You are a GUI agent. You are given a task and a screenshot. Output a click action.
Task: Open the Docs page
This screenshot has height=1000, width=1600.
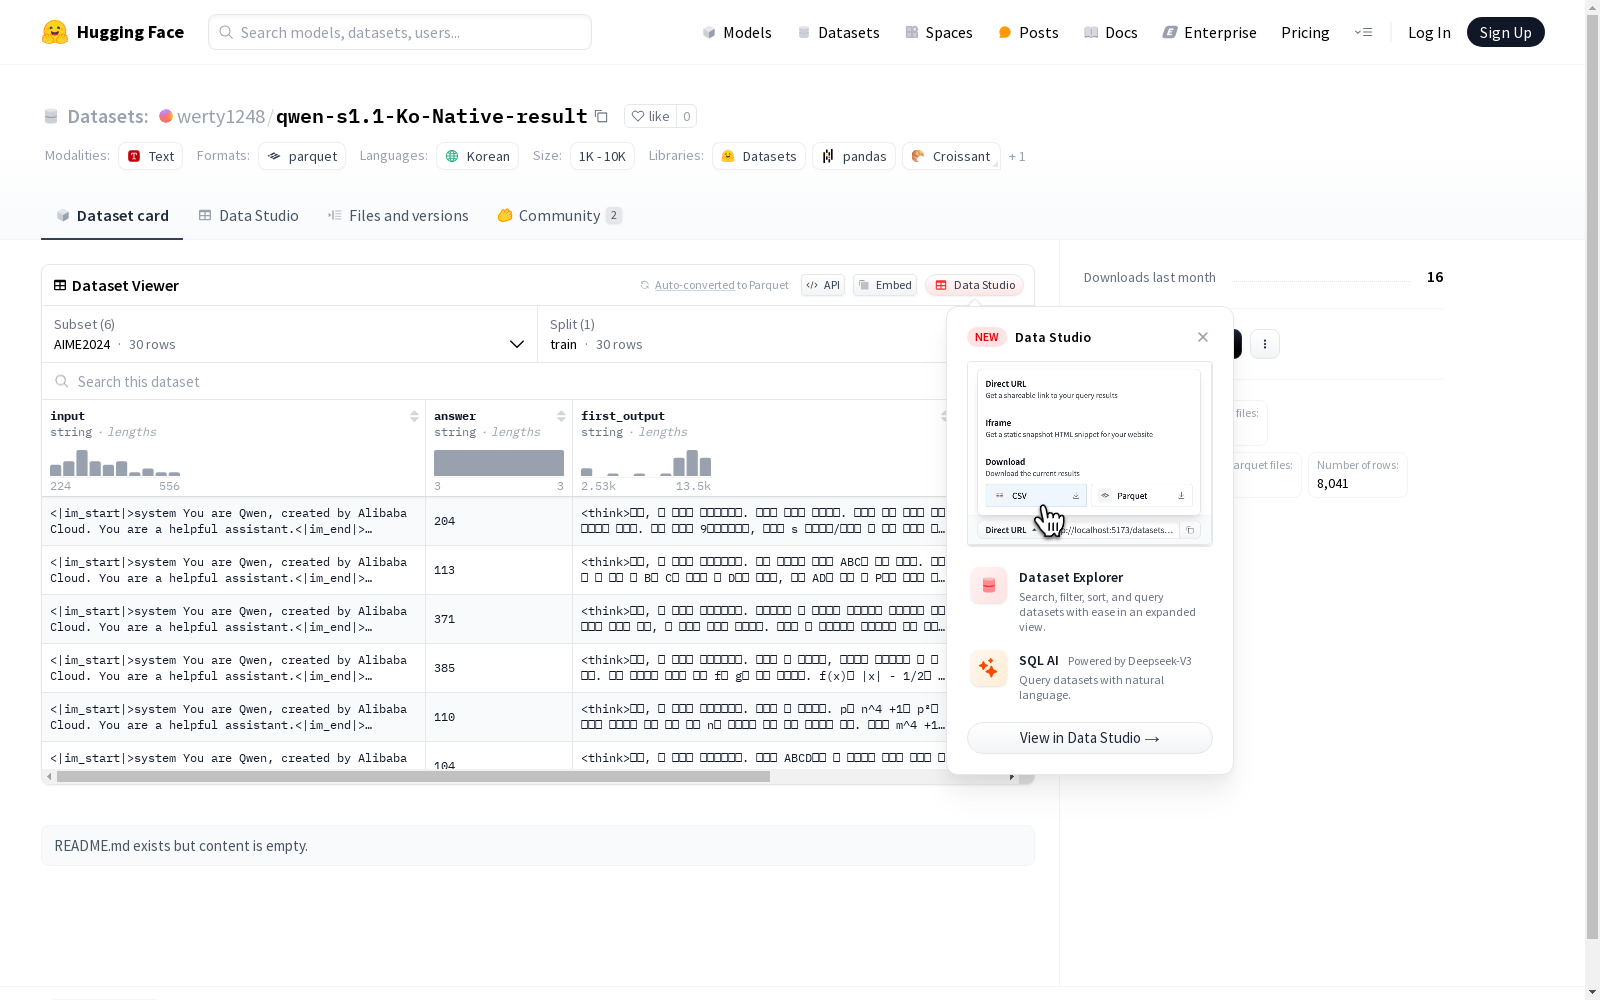1110,32
